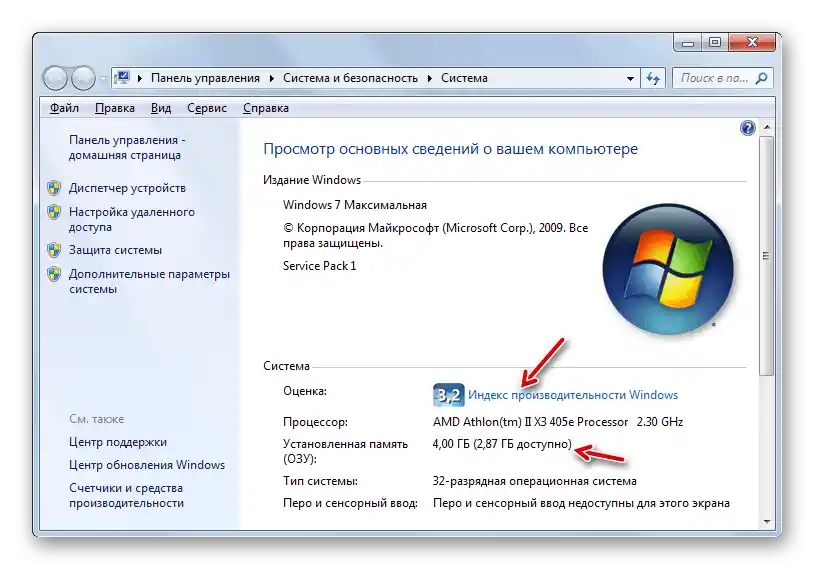Minimize the System window
815x570 pixels.
pos(688,43)
